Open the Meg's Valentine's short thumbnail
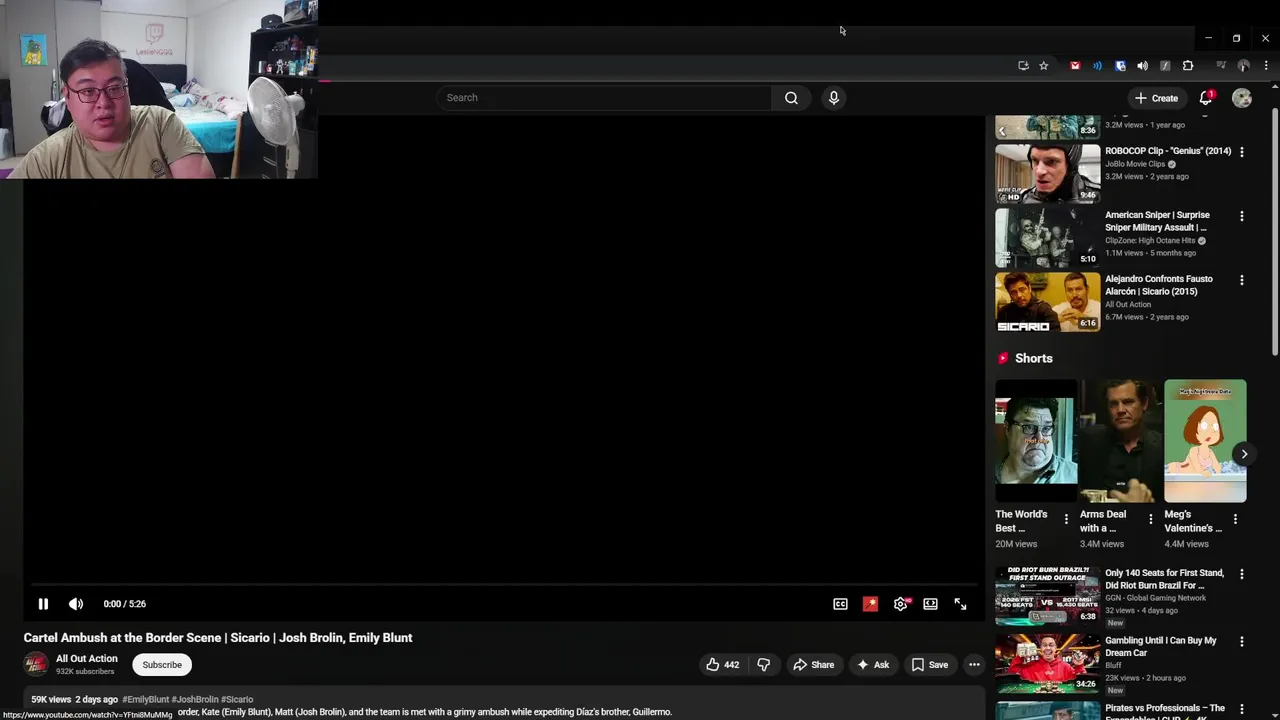Viewport: 1280px width, 720px height. coord(1205,441)
